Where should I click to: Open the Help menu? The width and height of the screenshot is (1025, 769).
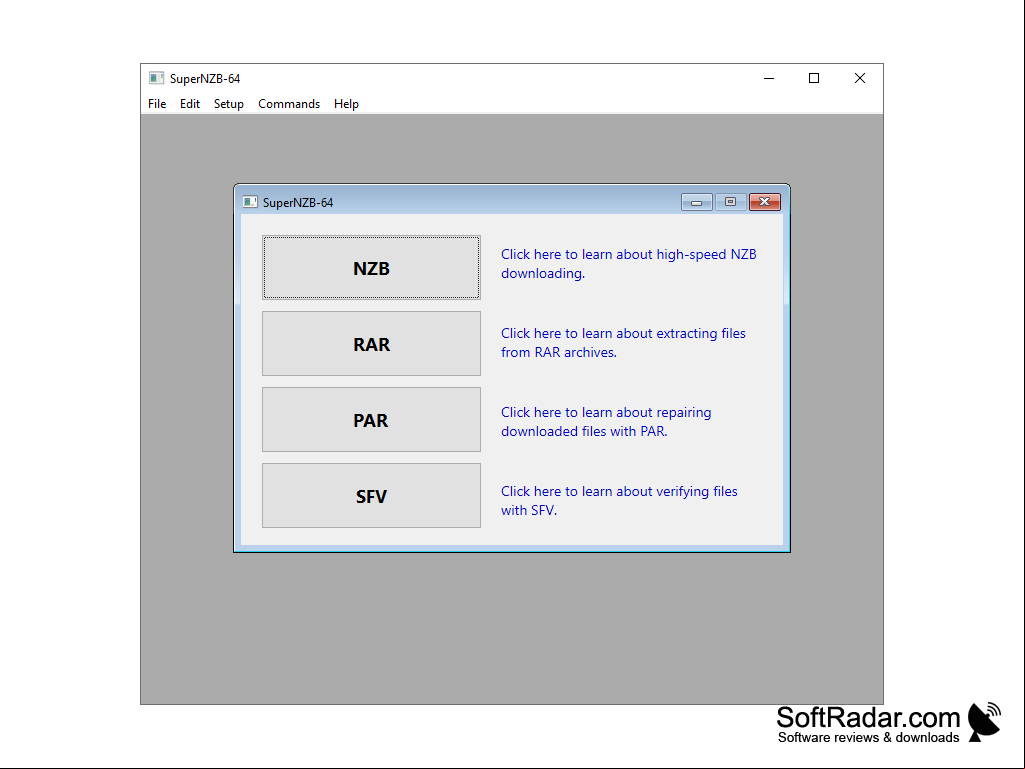click(x=346, y=104)
